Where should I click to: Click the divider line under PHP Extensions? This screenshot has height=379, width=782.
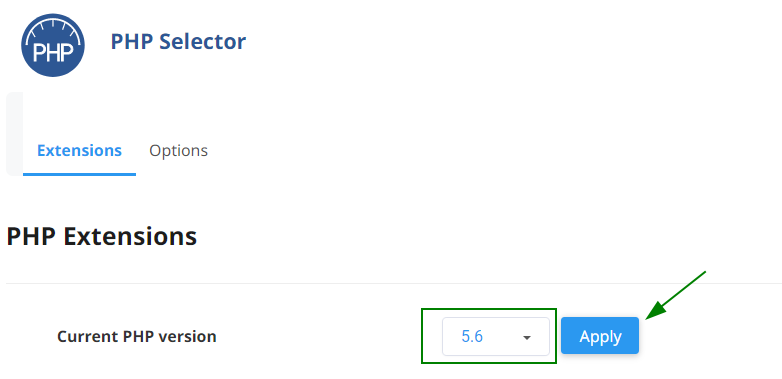pos(394,283)
